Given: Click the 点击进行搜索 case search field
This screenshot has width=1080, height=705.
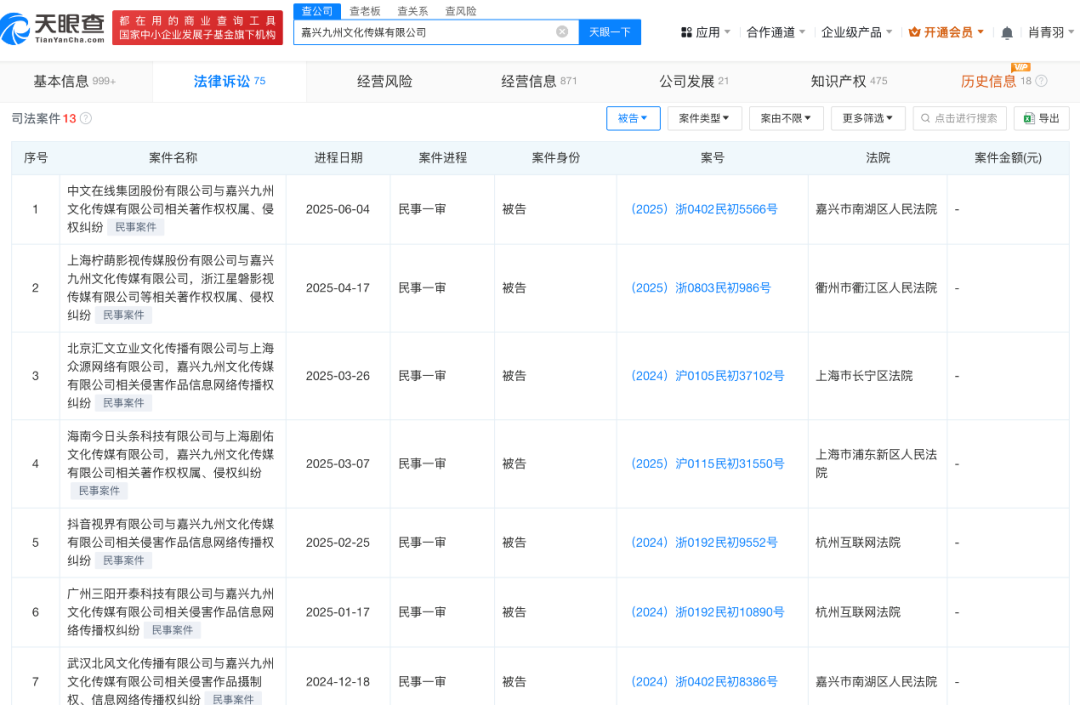Looking at the screenshot, I should [x=959, y=118].
